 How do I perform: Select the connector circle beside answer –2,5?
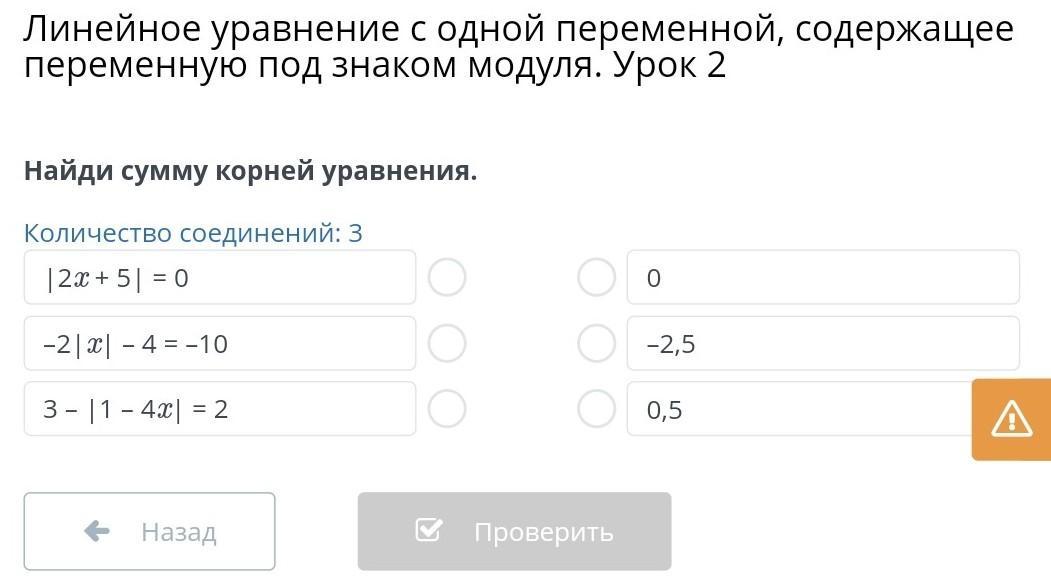coord(596,343)
